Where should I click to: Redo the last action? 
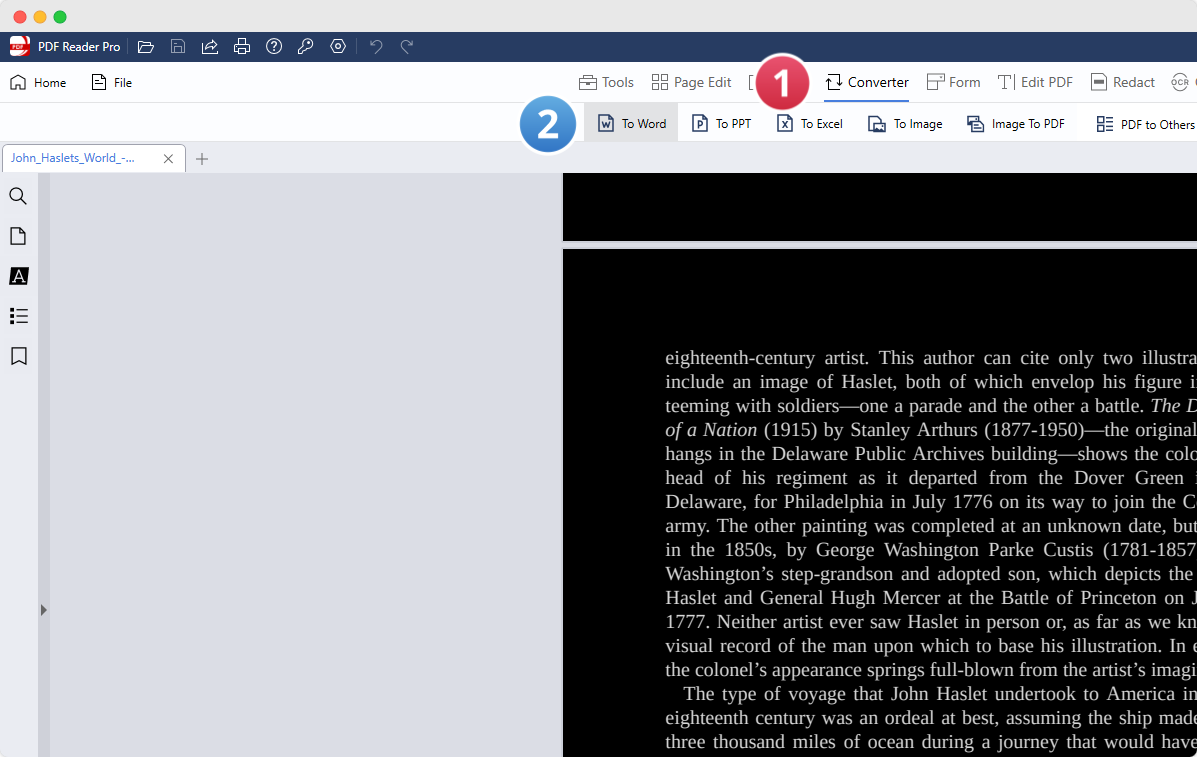pyautogui.click(x=407, y=47)
